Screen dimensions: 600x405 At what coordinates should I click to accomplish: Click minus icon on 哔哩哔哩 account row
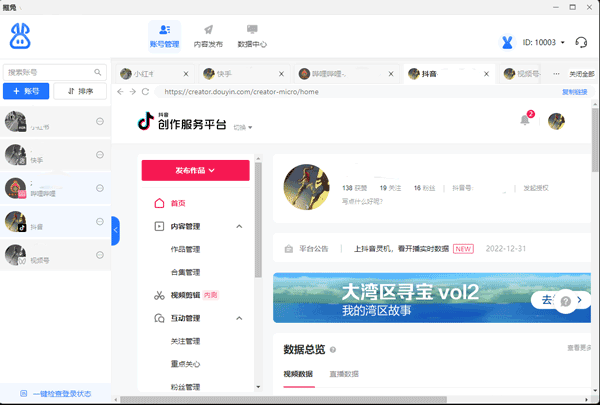coord(100,188)
